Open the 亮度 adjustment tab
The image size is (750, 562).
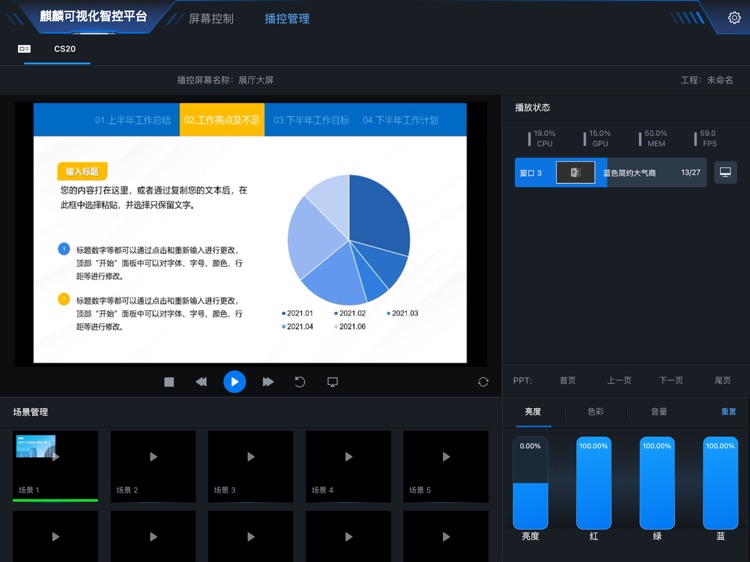(532, 411)
